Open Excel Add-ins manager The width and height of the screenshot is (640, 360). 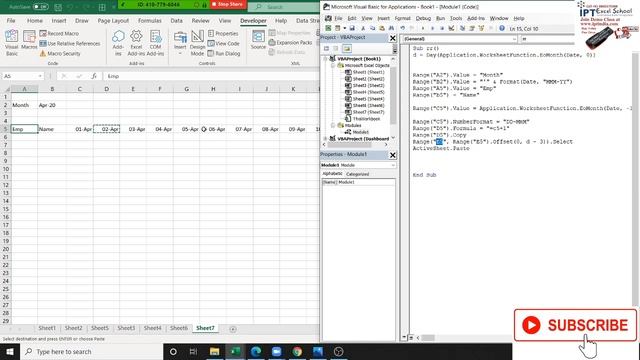(136, 42)
